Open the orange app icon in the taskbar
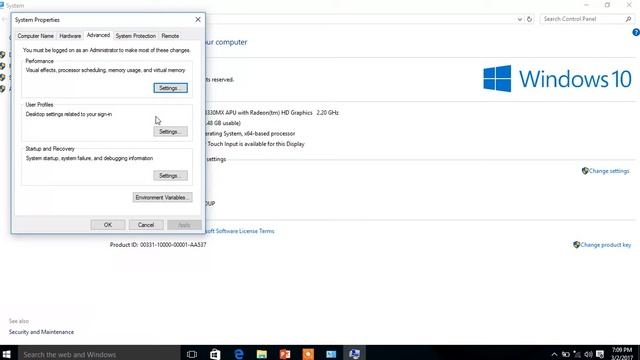Screen dimensions: 640x360 [x=308, y=354]
